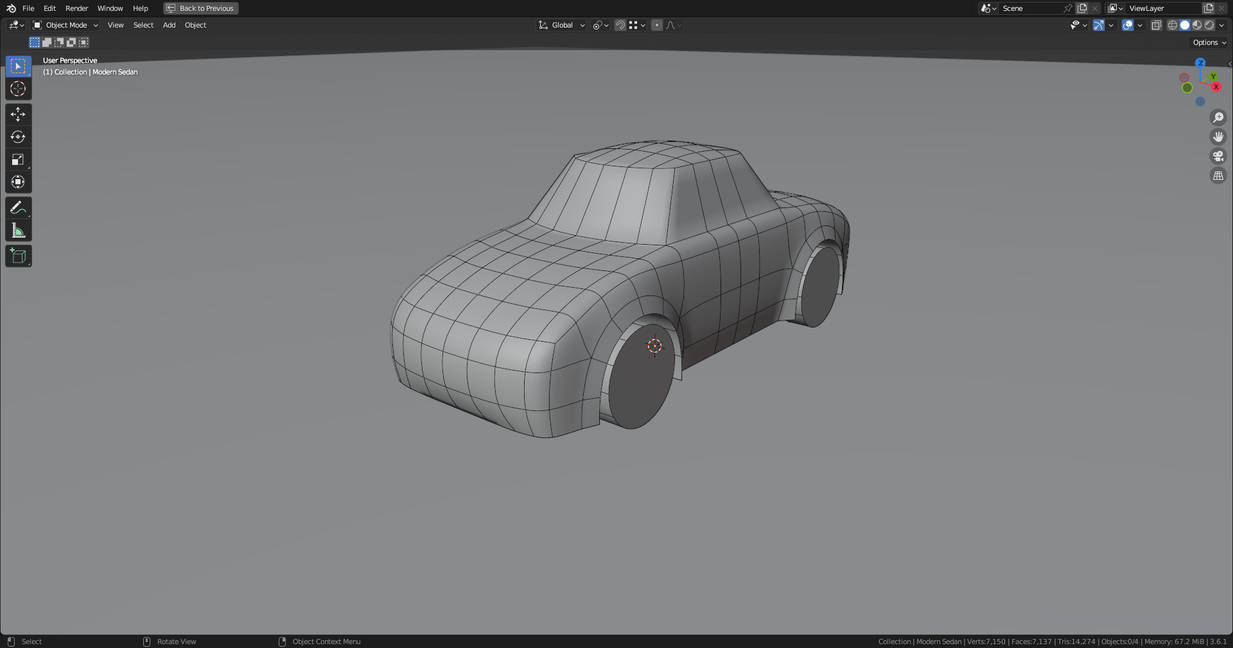Open the Render menu
This screenshot has height=648, width=1233.
[77, 8]
